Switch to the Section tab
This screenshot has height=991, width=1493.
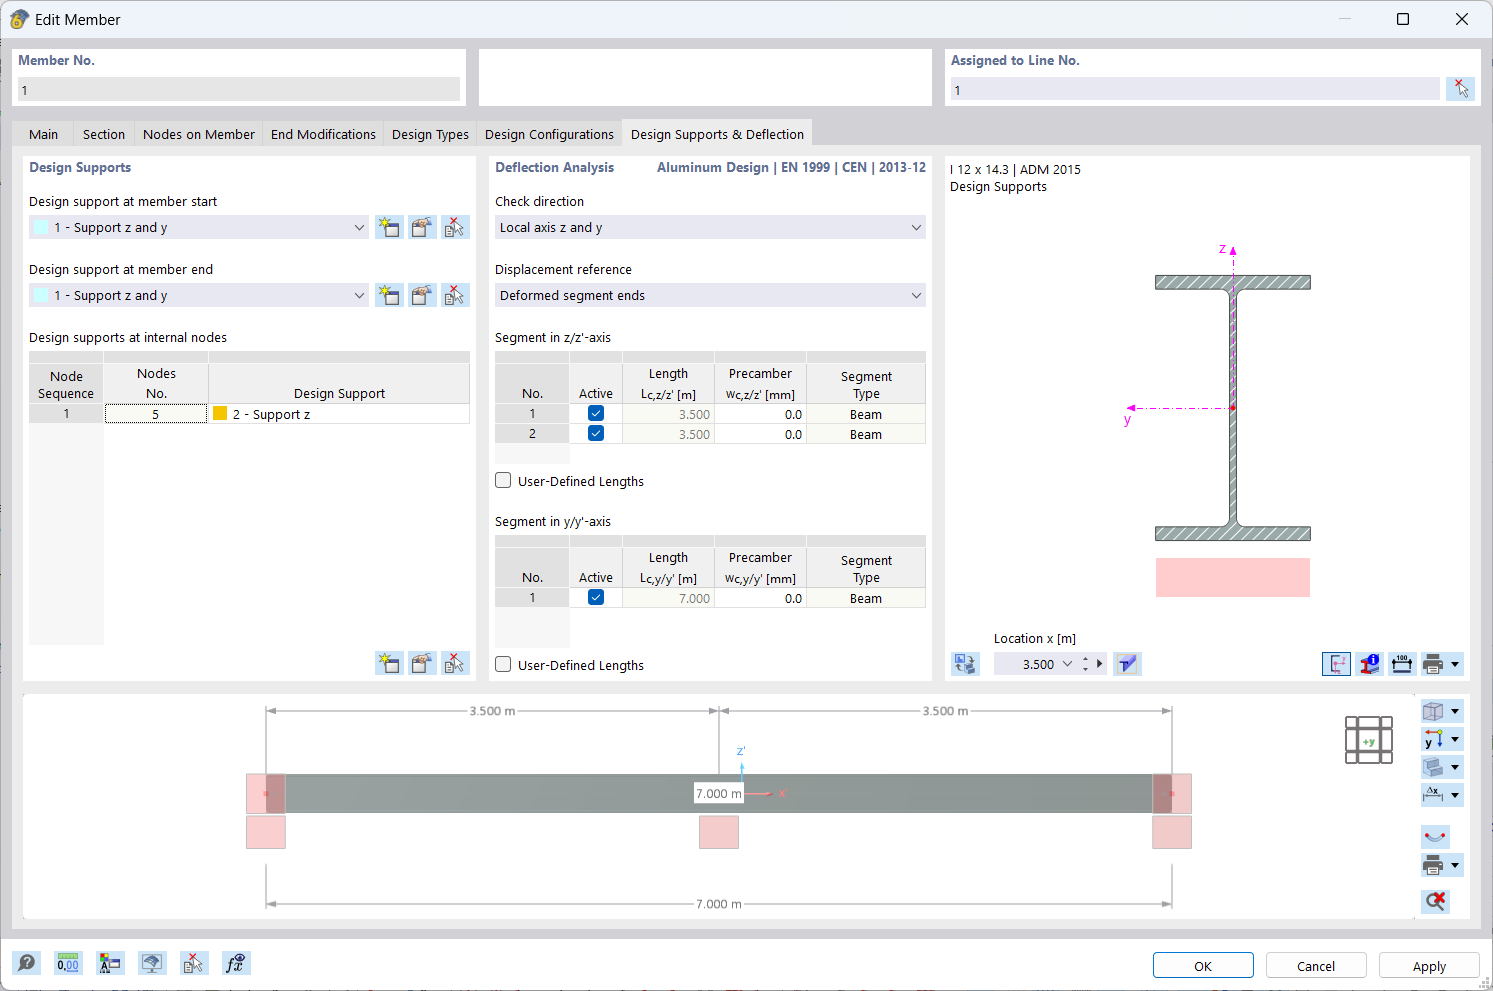(x=103, y=133)
